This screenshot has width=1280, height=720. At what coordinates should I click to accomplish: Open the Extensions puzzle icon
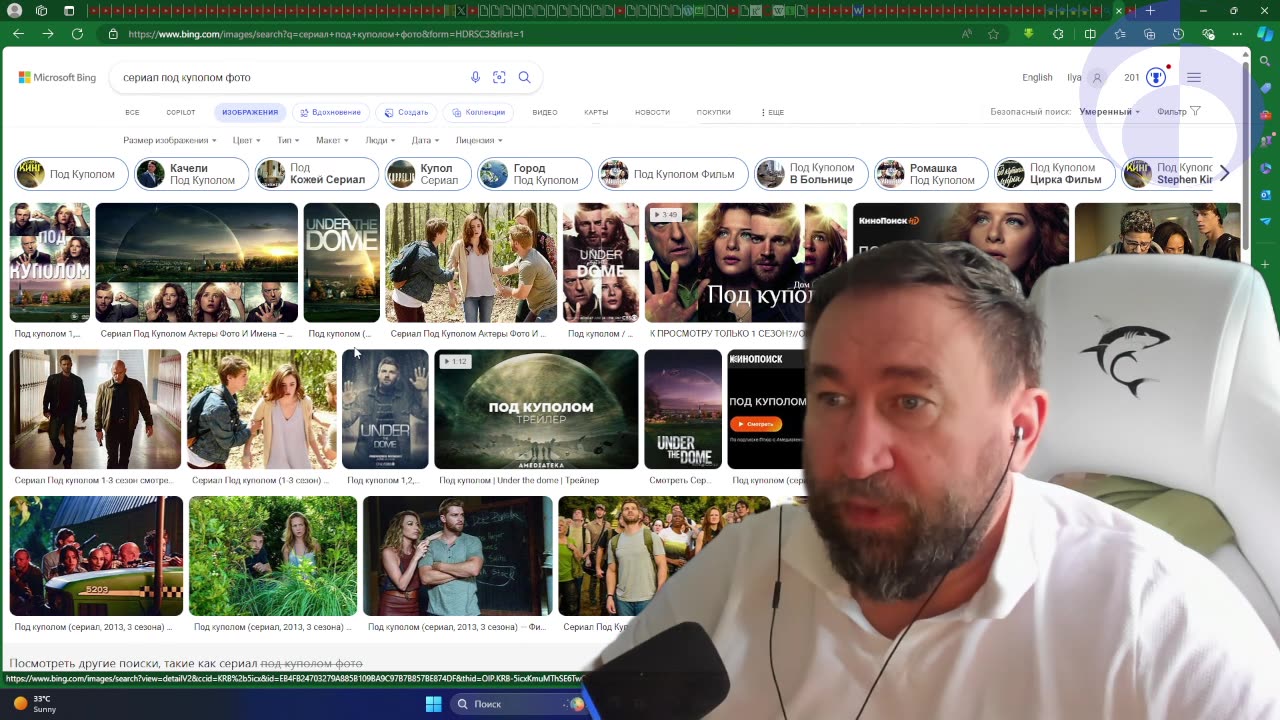point(1058,33)
